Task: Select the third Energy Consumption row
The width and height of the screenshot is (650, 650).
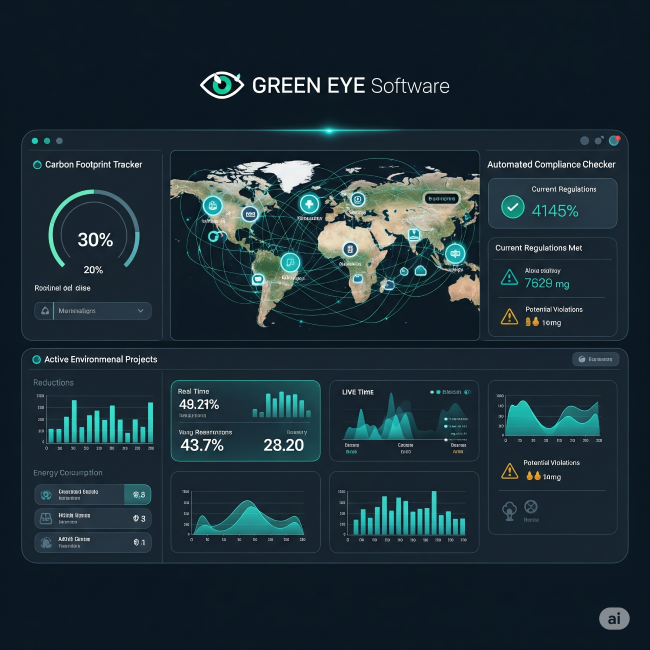Action: [x=93, y=542]
